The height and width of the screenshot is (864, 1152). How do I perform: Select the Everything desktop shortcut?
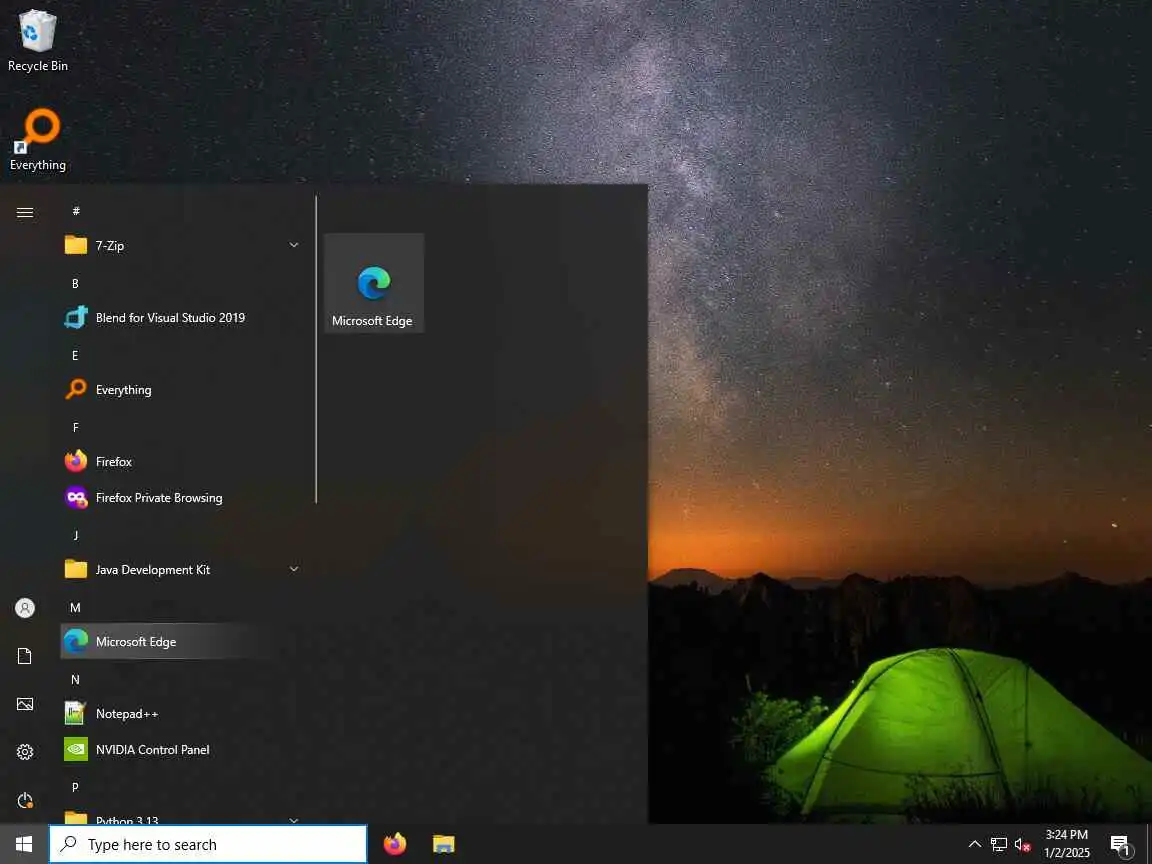coord(37,140)
